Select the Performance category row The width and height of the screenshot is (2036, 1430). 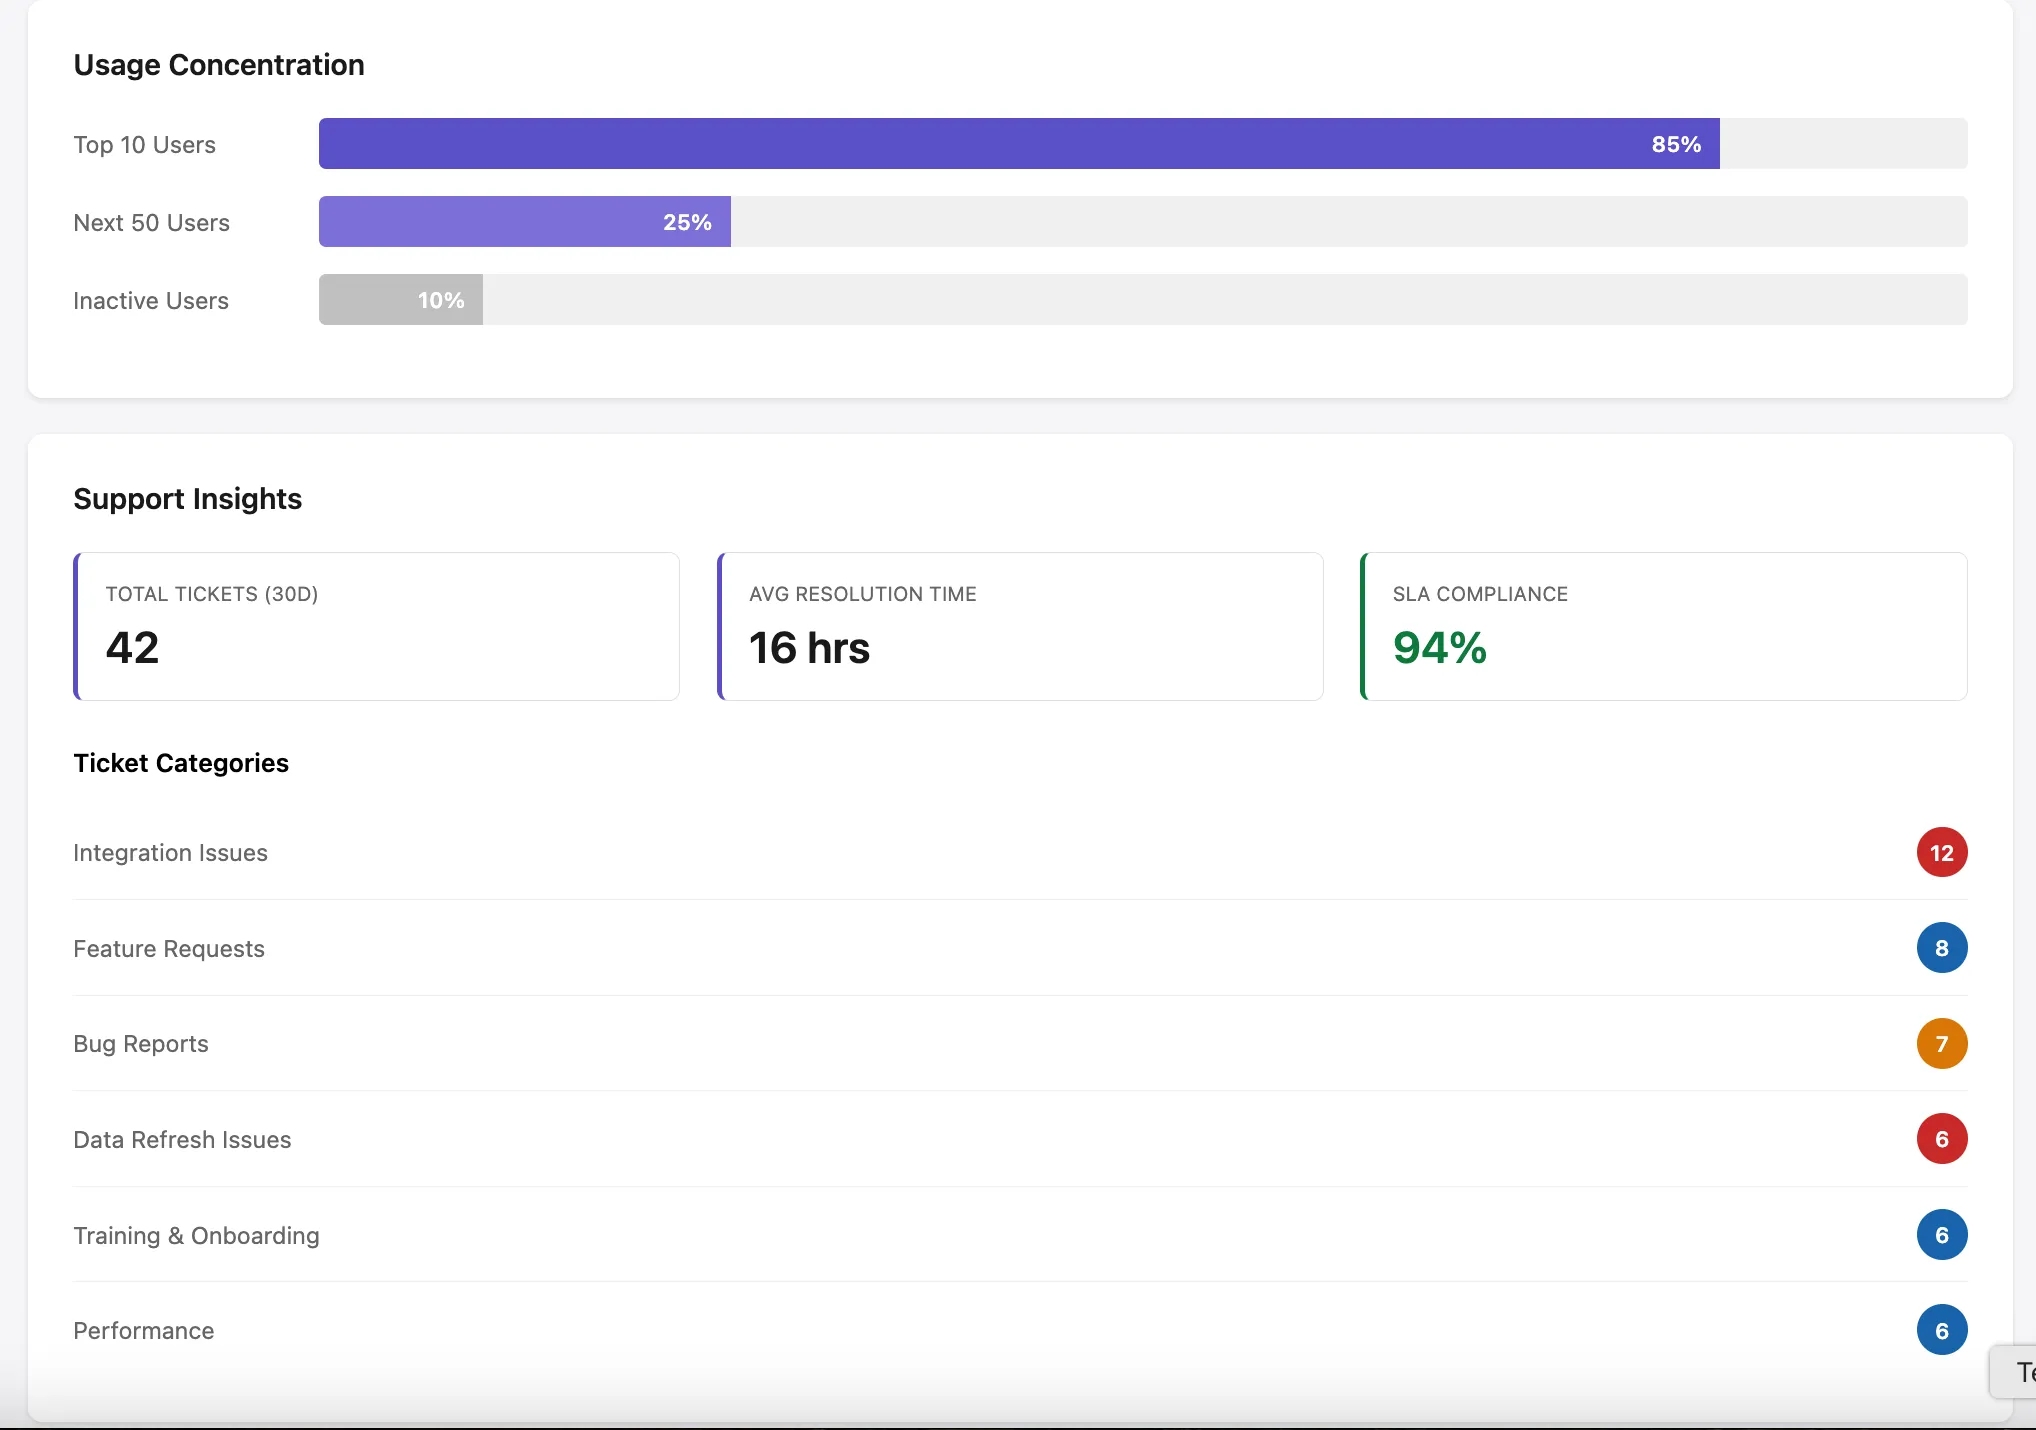coord(144,1331)
